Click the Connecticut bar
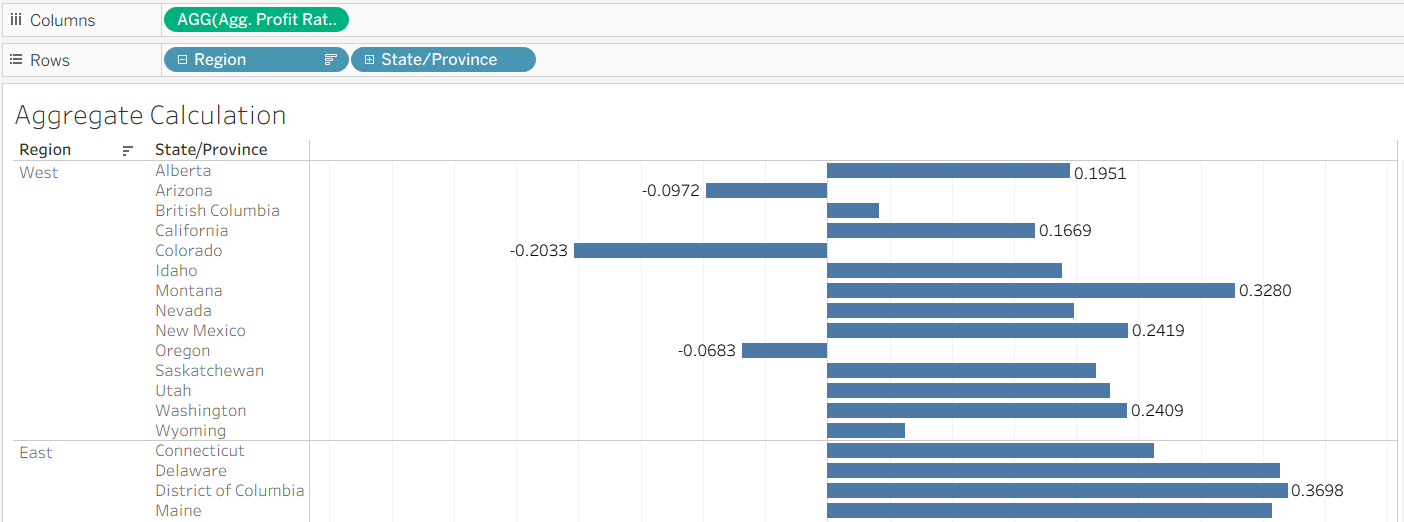Screen dimensions: 1404x522 pyautogui.click(x=990, y=450)
